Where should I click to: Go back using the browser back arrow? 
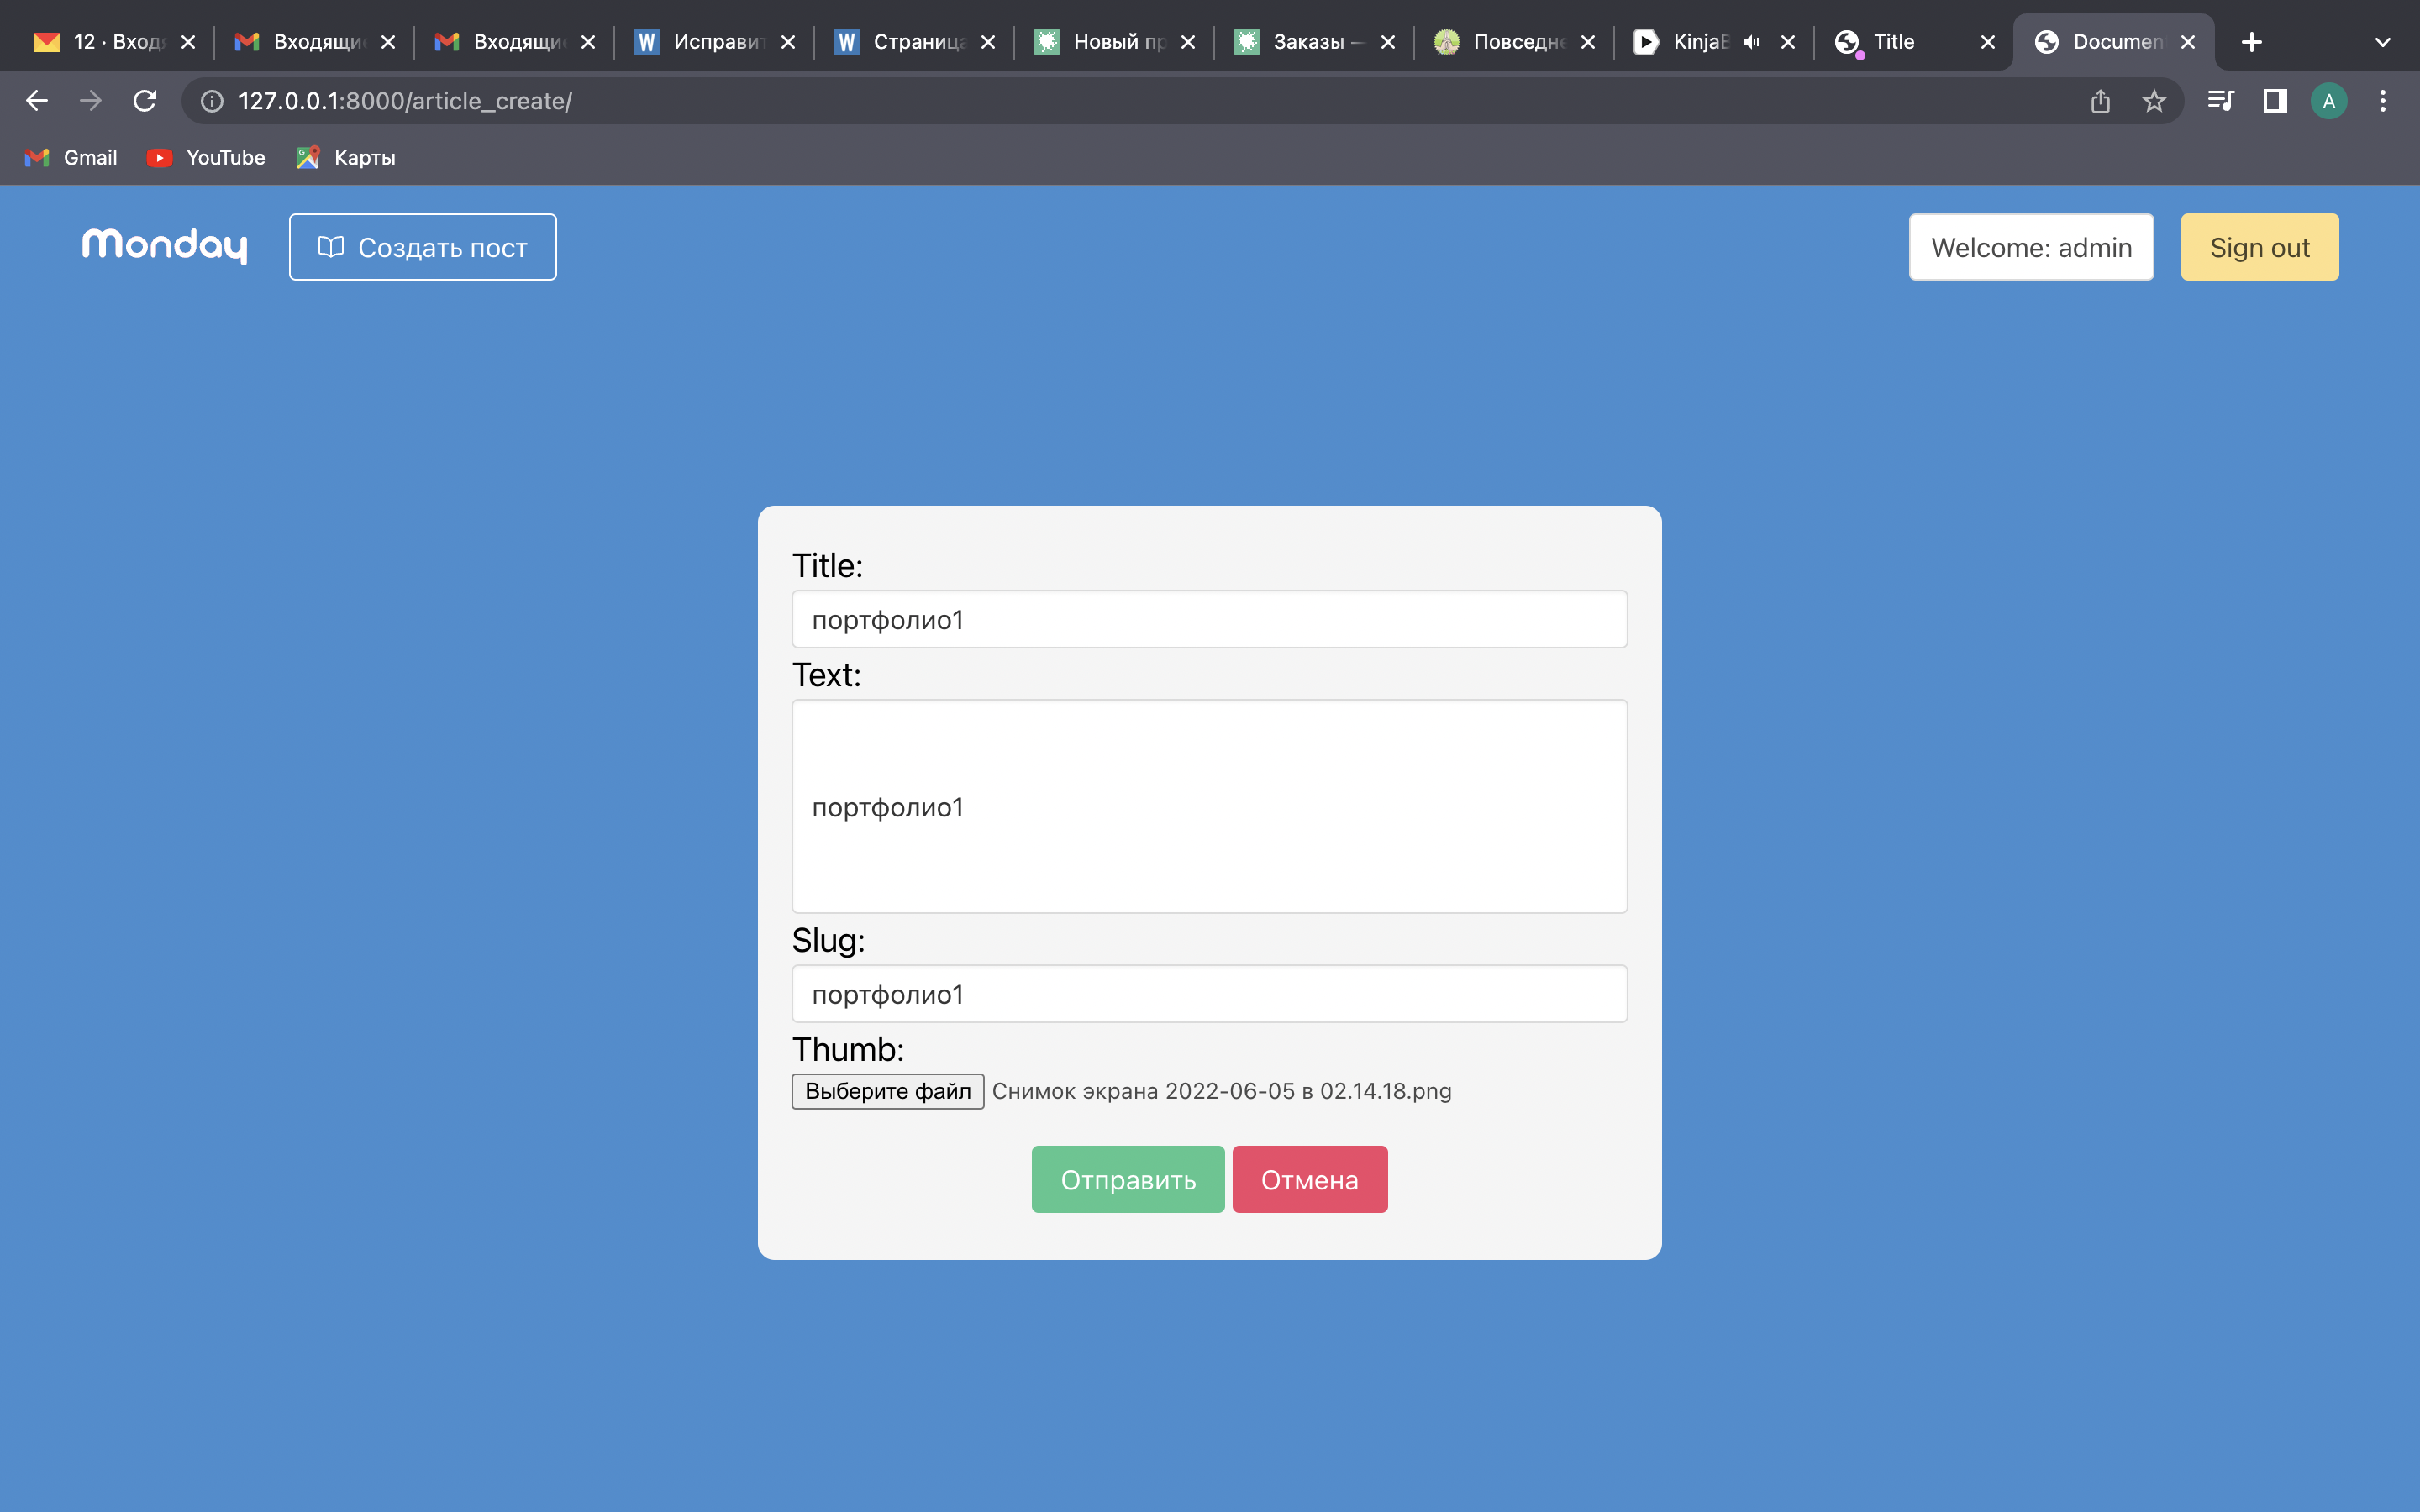click(x=37, y=101)
